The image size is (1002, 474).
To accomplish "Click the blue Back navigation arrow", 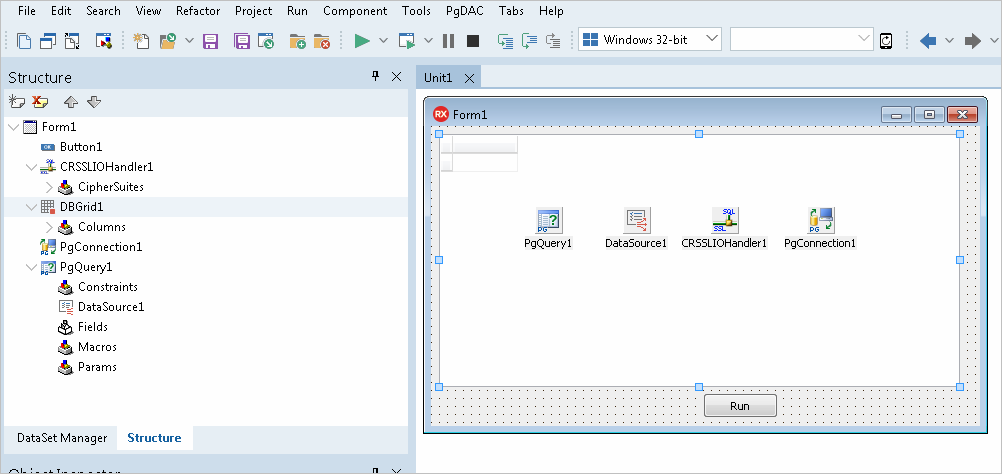I will [x=928, y=42].
